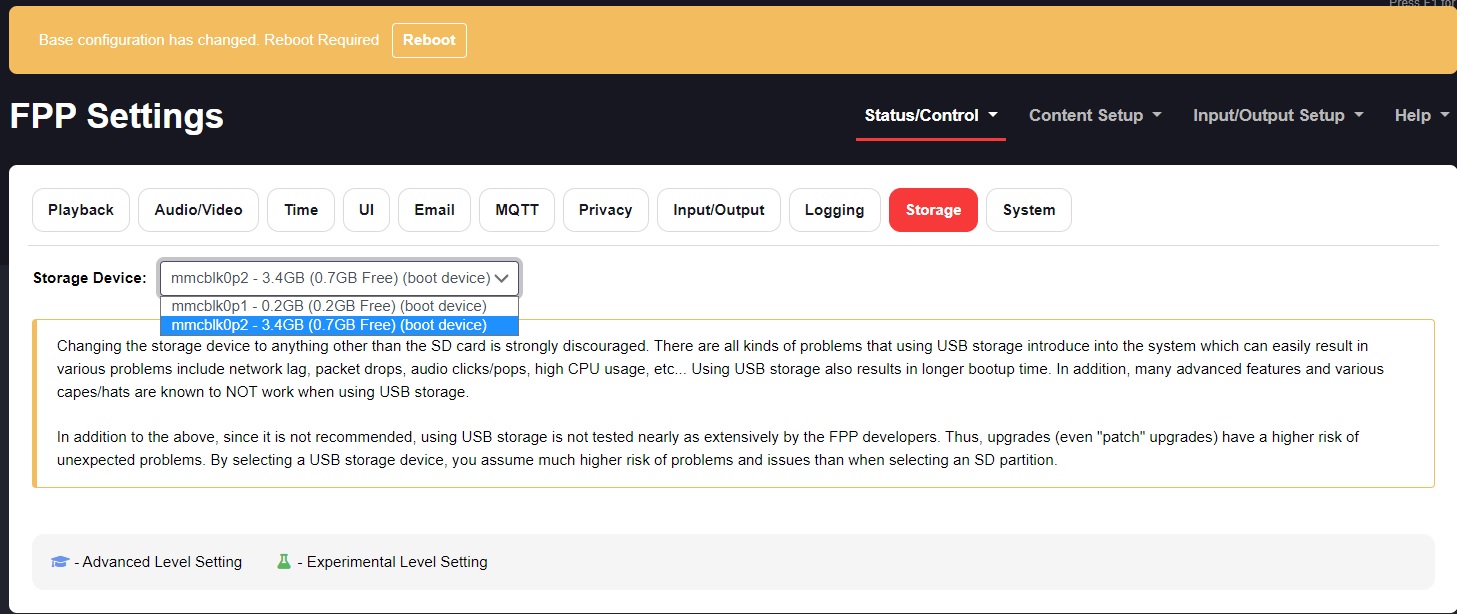Image resolution: width=1457 pixels, height=614 pixels.
Task: Switch to the System tab
Action: click(x=1028, y=210)
